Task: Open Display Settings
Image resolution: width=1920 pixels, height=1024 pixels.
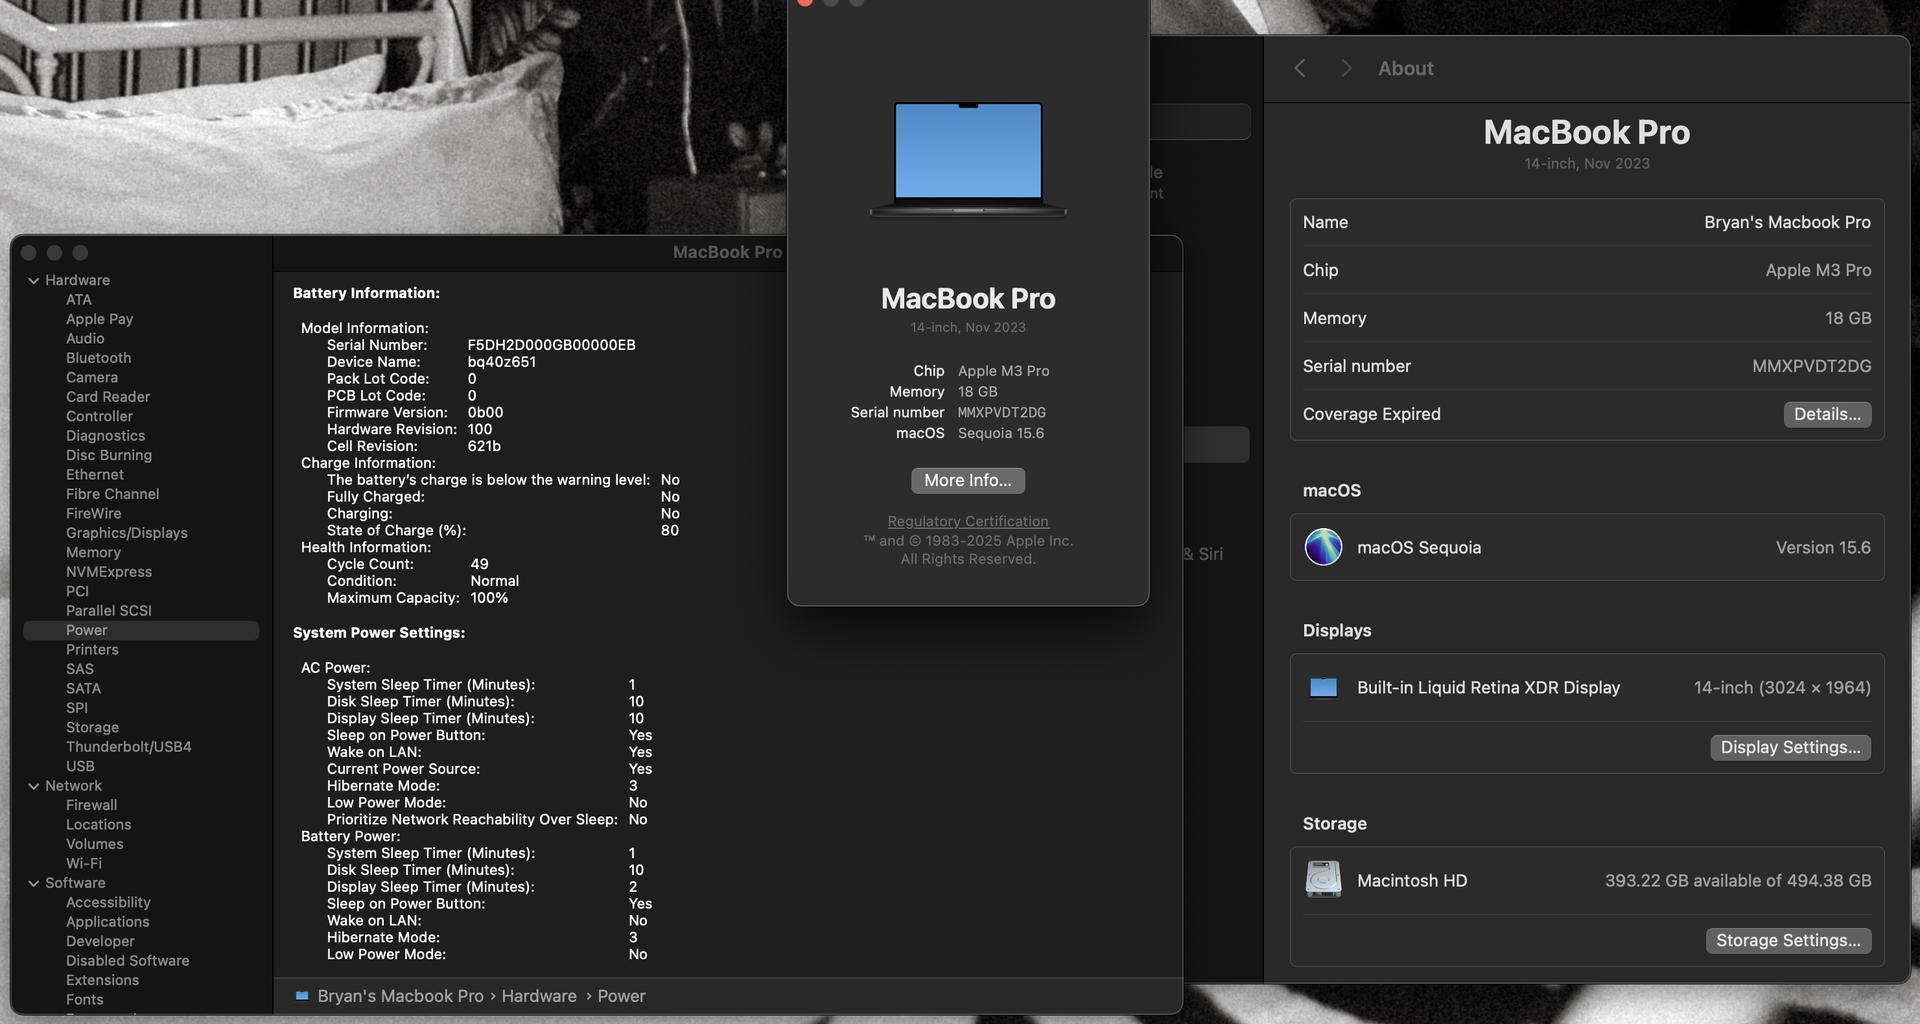Action: [1790, 747]
